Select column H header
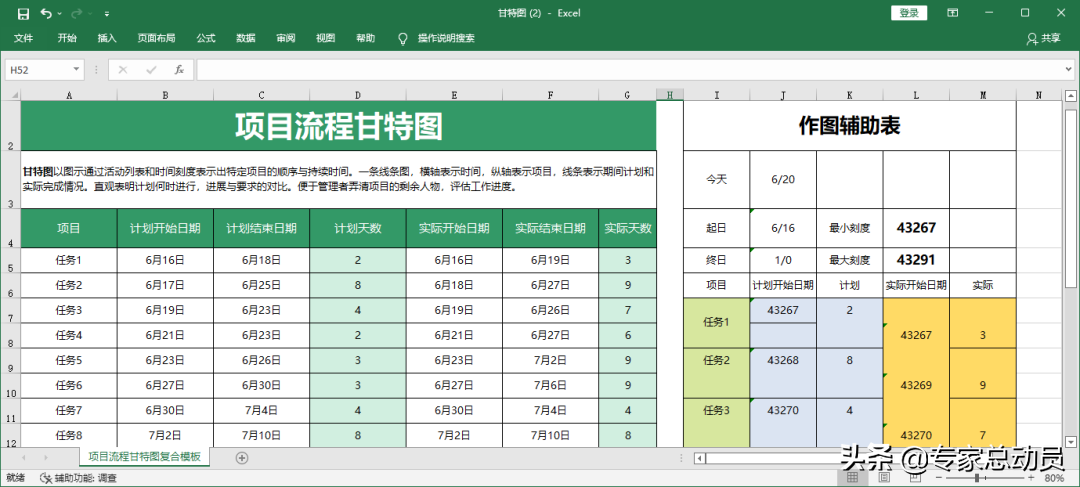1080x487 pixels. pos(669,95)
